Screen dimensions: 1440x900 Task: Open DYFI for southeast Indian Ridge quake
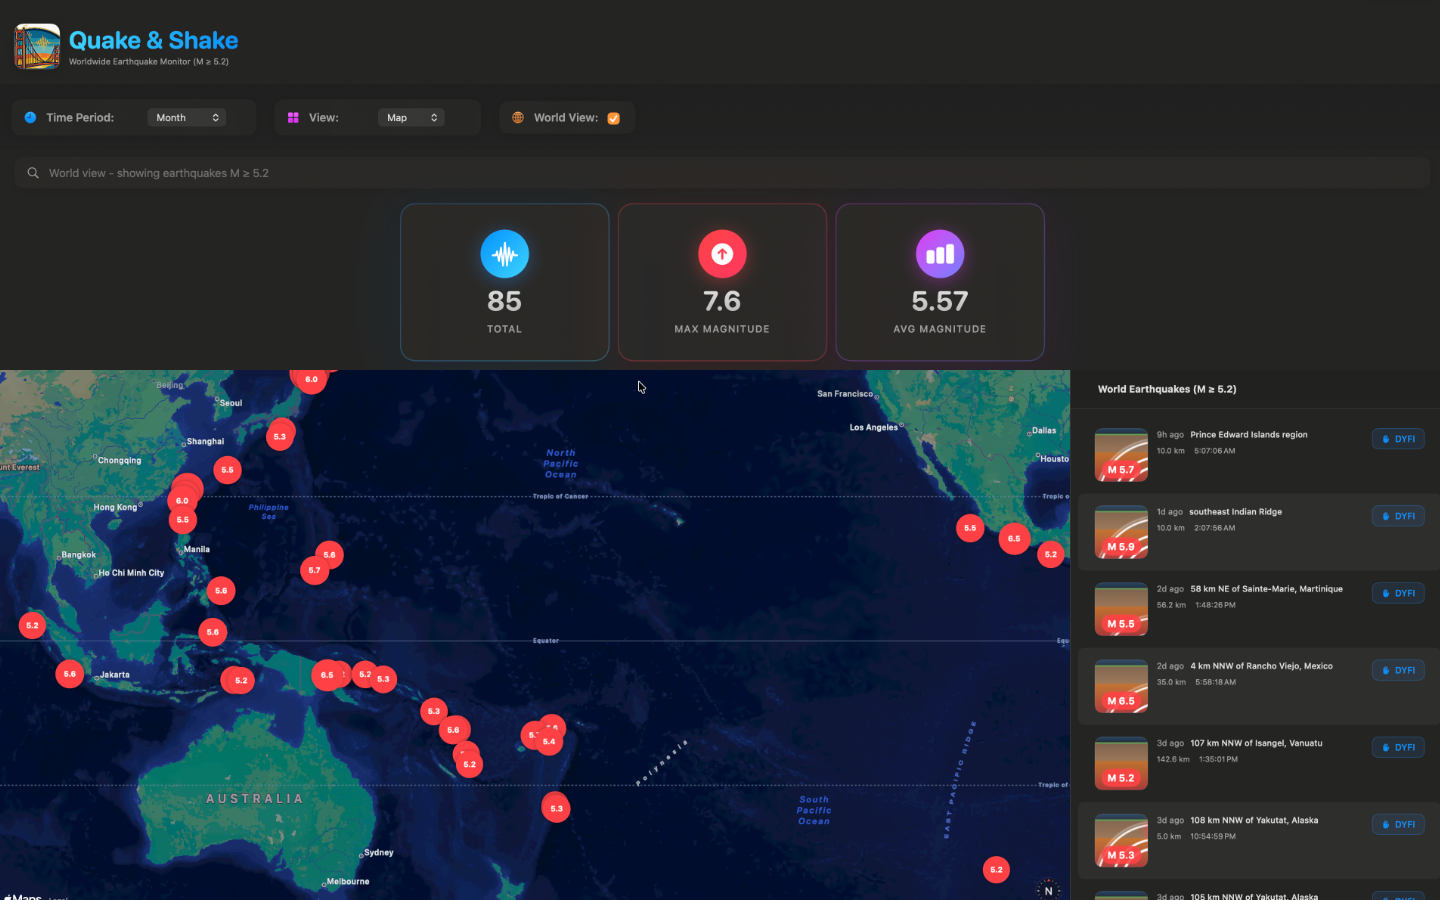[x=1398, y=516]
